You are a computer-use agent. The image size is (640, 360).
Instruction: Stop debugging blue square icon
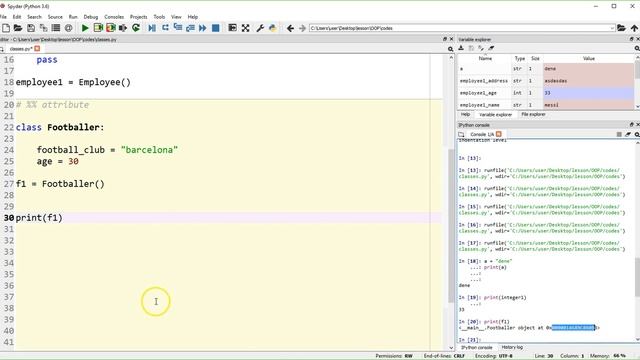point(216,28)
